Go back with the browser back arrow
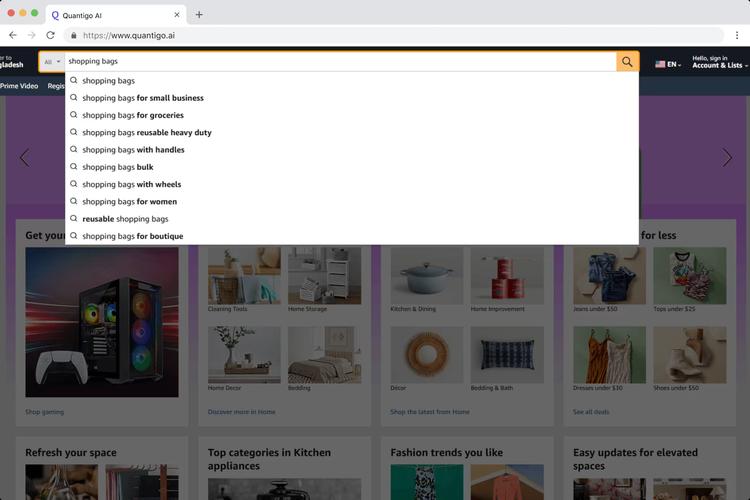Screen dimensions: 750x500 13,35
